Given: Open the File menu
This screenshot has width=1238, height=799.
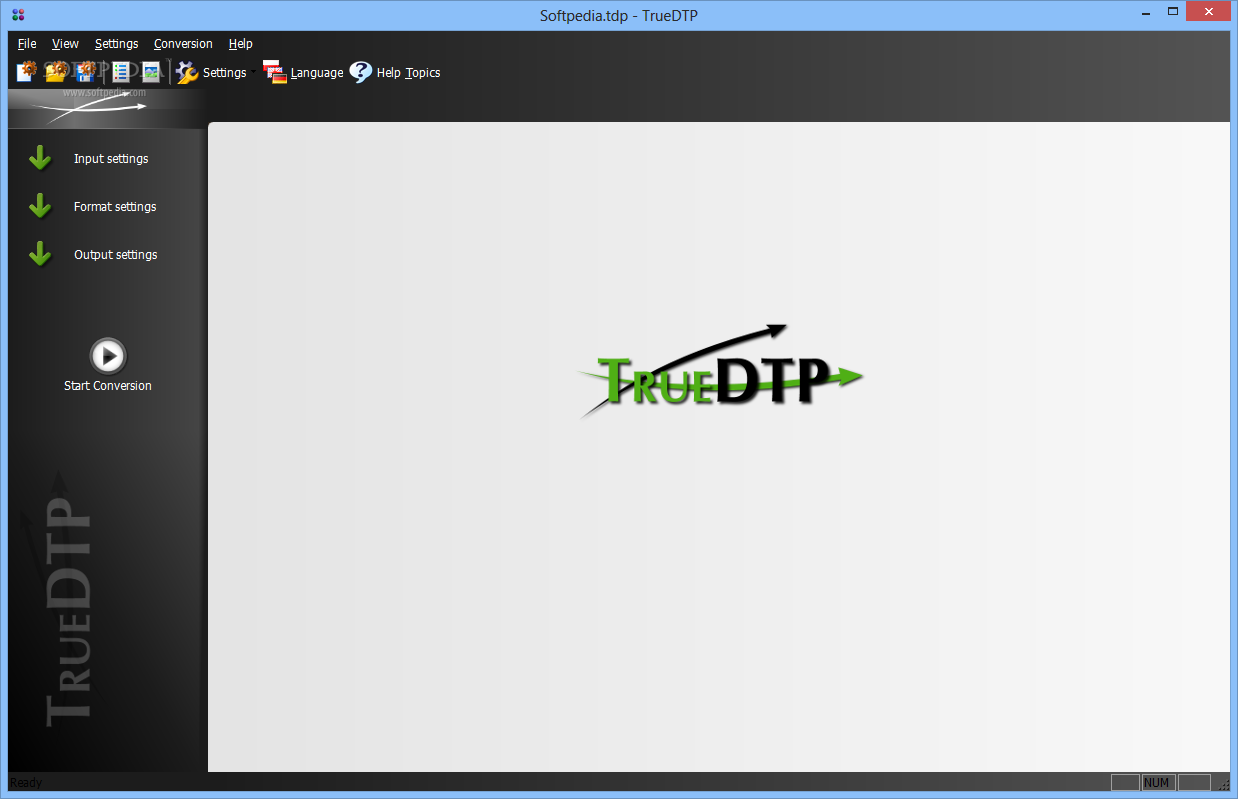Looking at the screenshot, I should coord(27,44).
